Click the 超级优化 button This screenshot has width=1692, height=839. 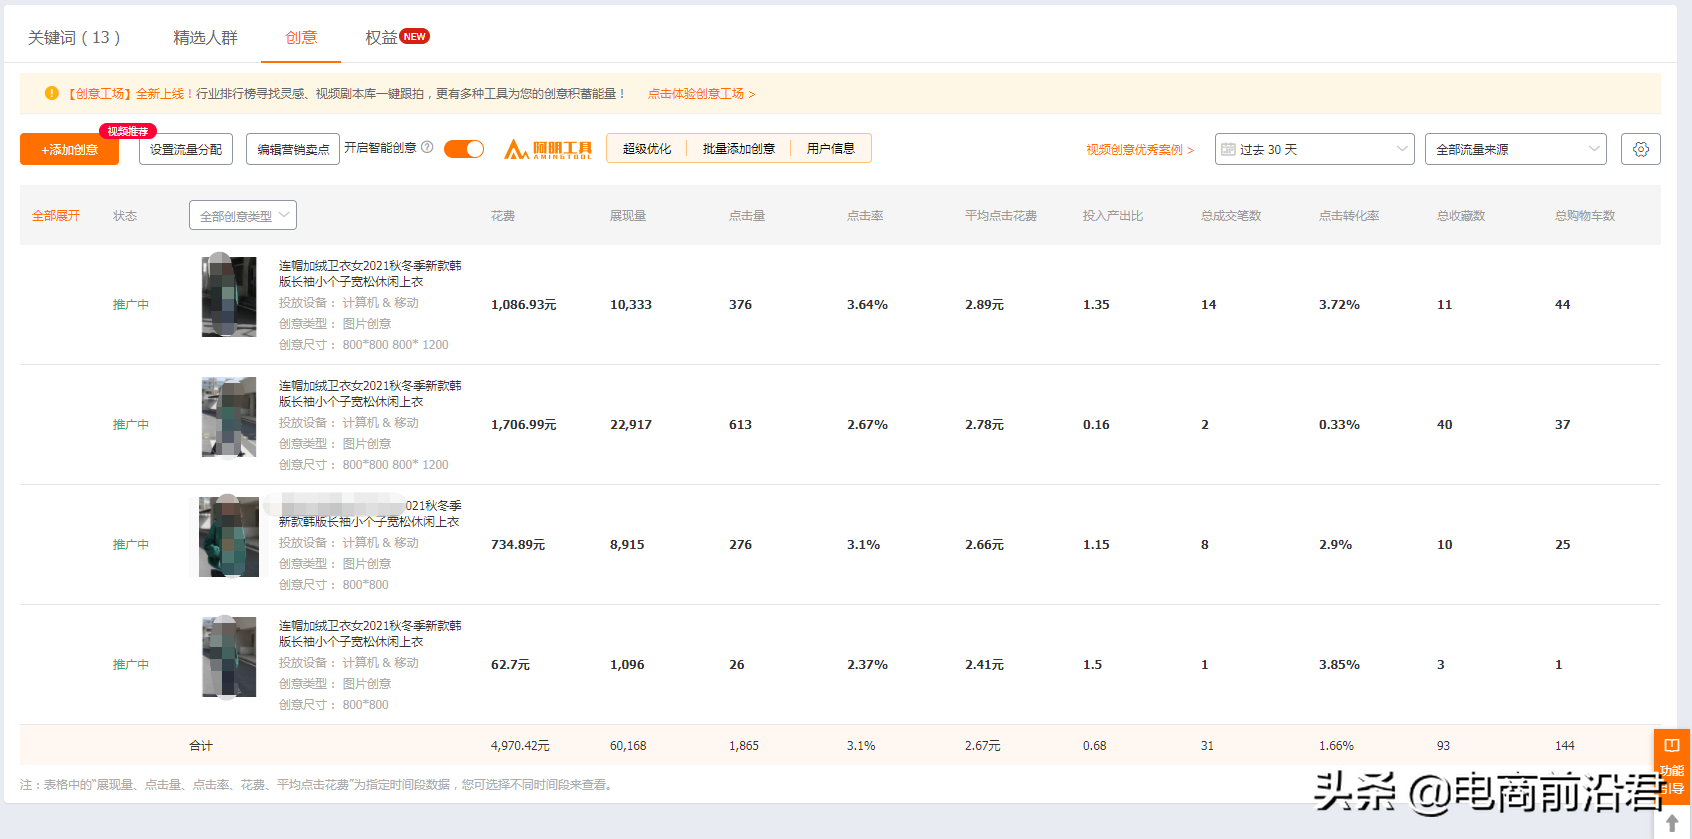tap(647, 148)
